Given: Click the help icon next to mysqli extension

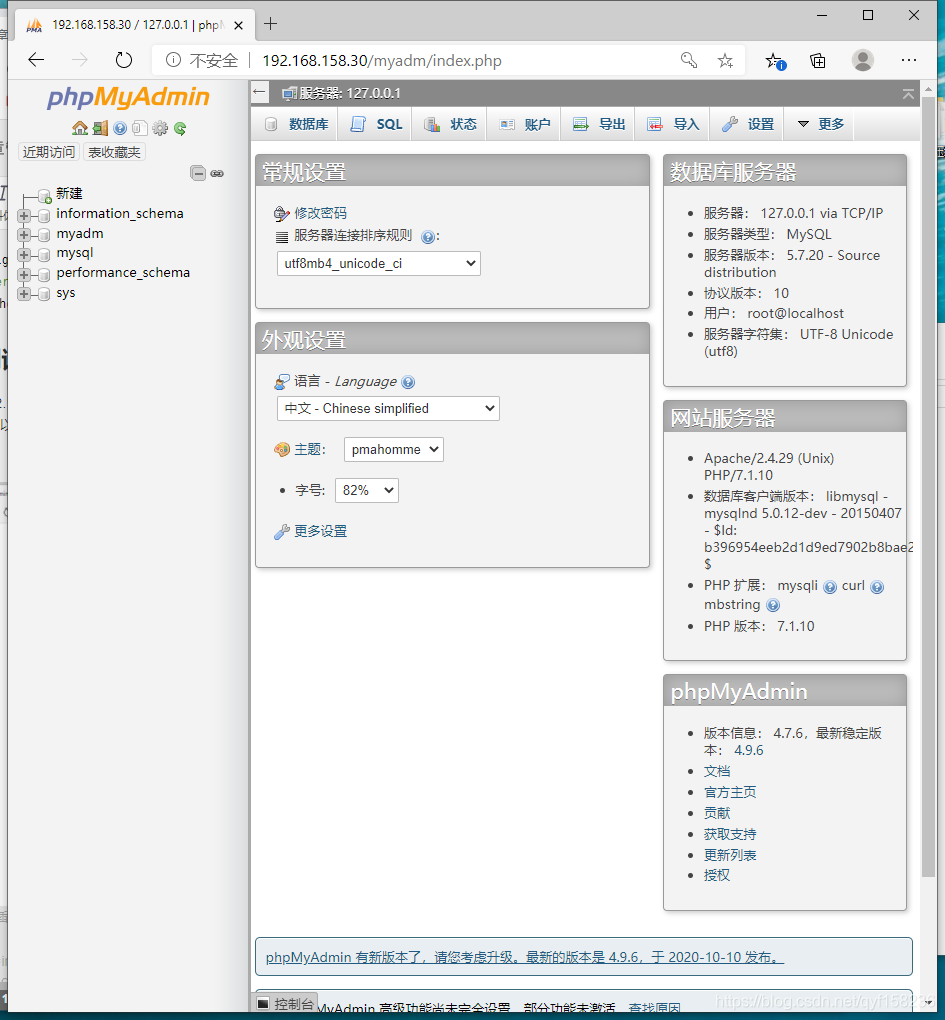Looking at the screenshot, I should [x=830, y=587].
